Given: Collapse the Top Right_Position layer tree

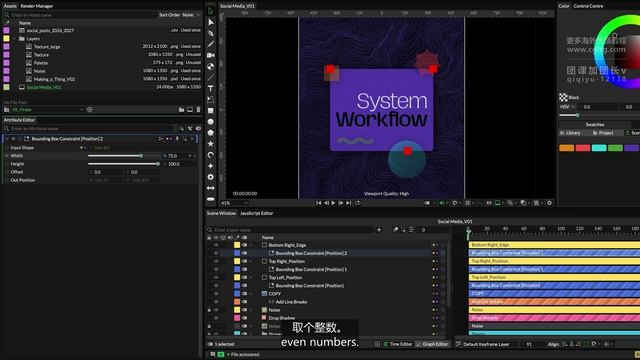Looking at the screenshot, I should 251,261.
